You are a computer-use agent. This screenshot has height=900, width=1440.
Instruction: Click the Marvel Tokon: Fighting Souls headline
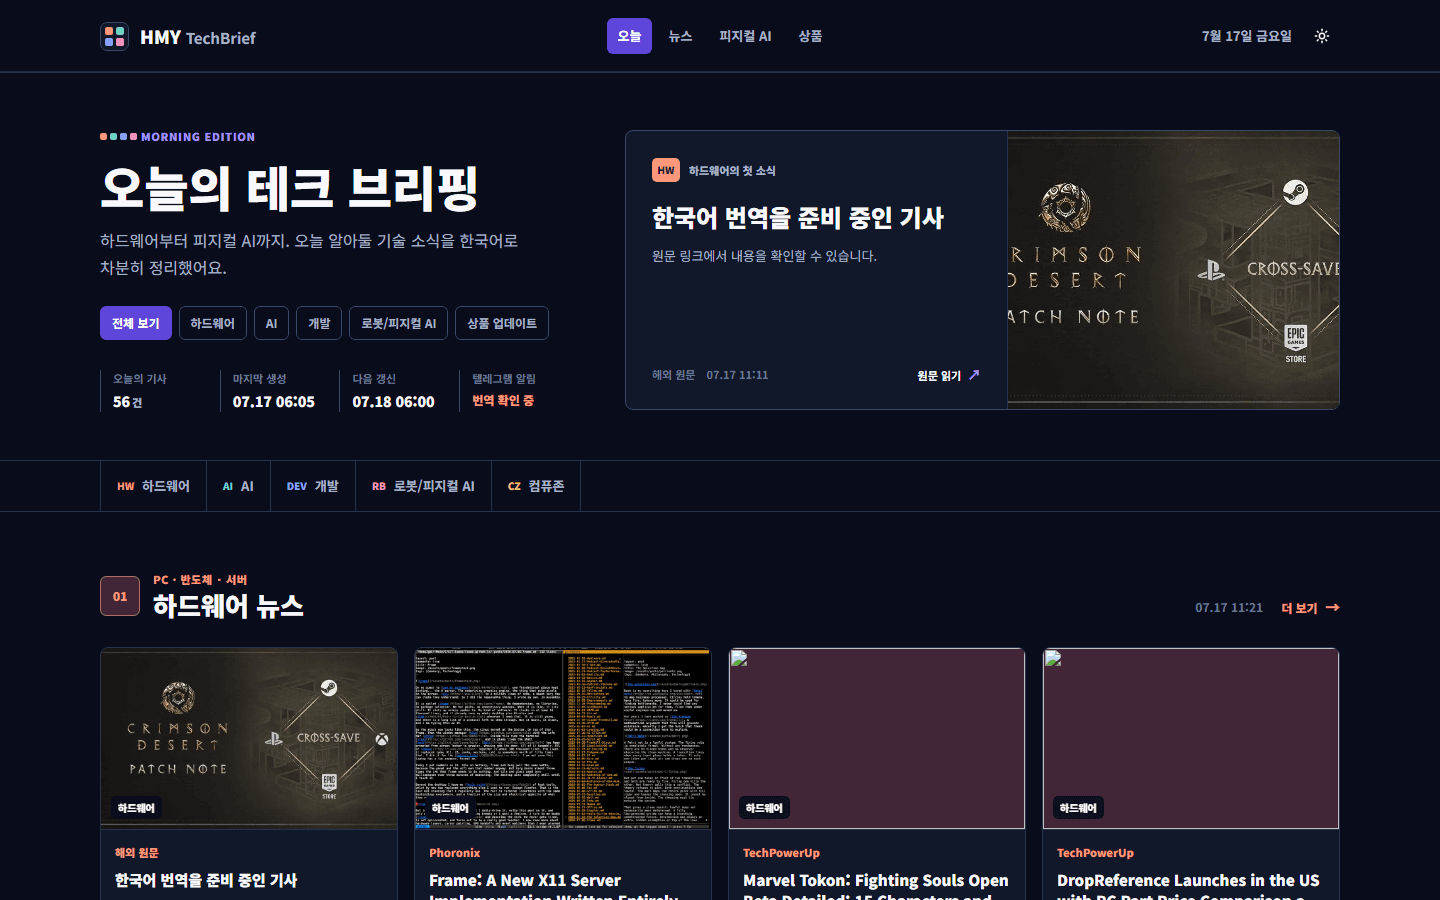coord(875,888)
